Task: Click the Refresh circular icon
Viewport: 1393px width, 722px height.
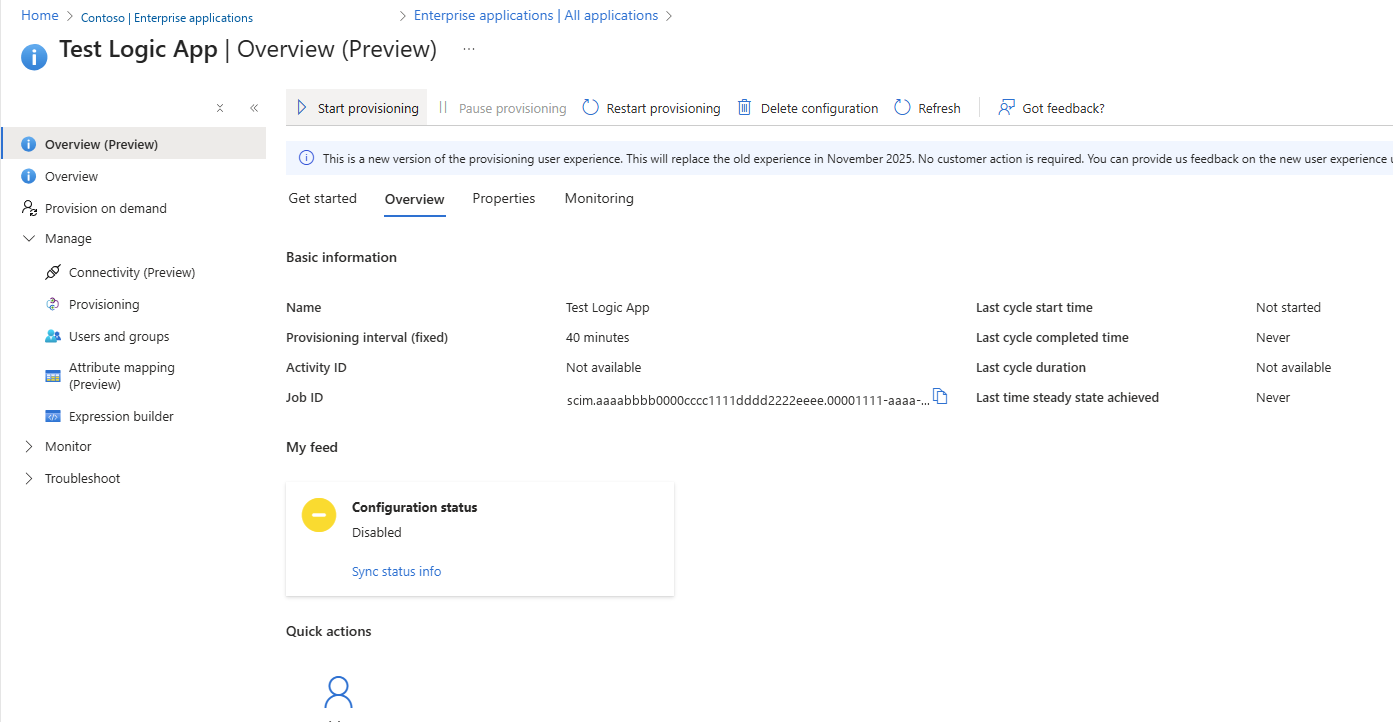Action: pyautogui.click(x=902, y=108)
